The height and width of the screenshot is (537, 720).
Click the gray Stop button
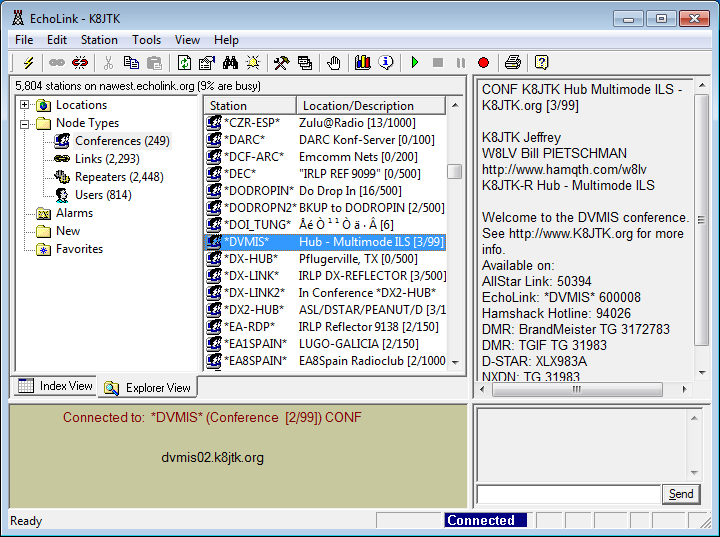coord(438,62)
